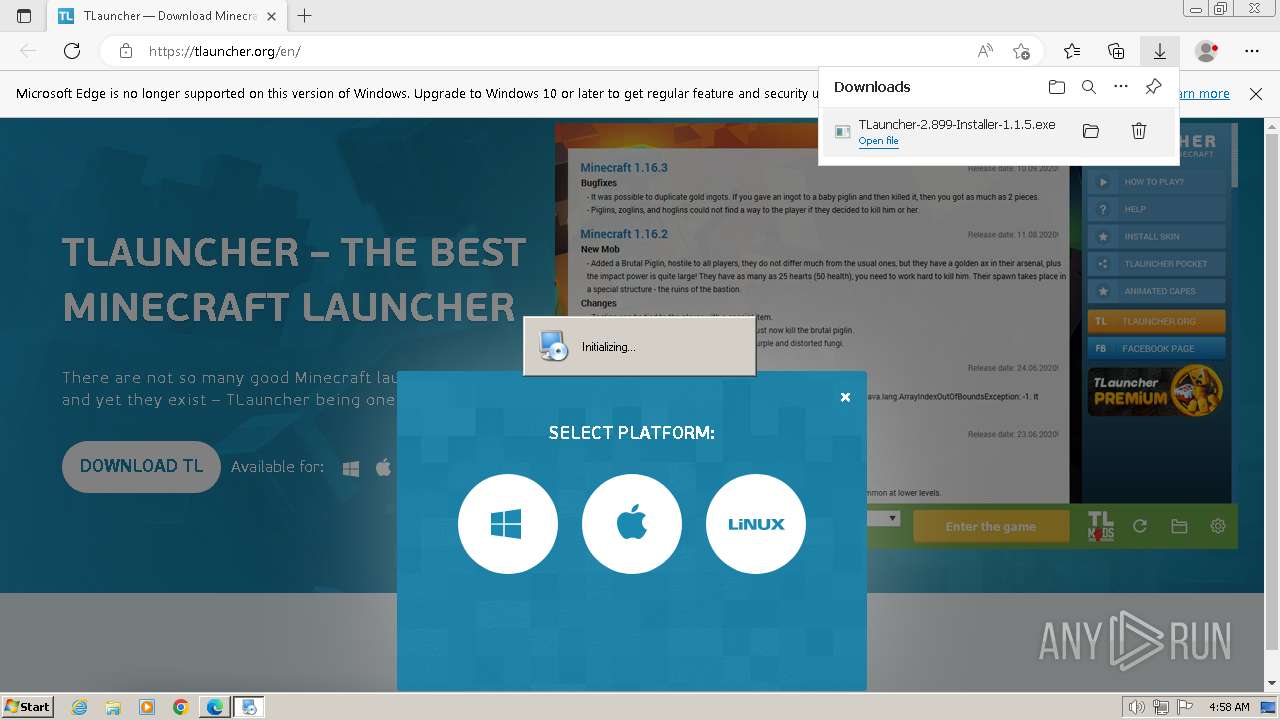Open browser Collections icon
Screen dimensions: 1280x720
(x=1116, y=51)
